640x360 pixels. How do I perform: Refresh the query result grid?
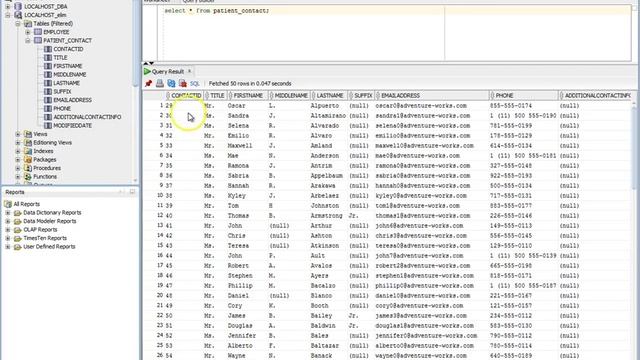(x=171, y=83)
